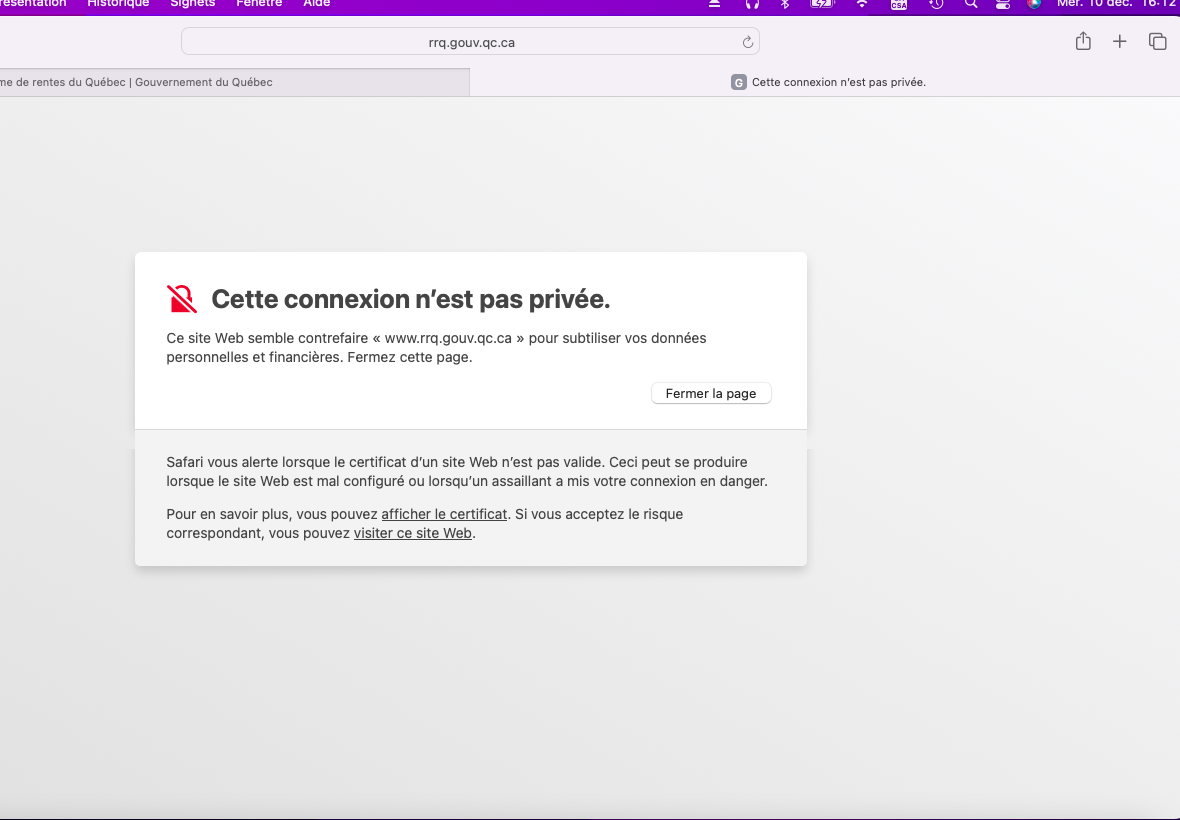1180x820 pixels.
Task: Click the 'Safari vous alerte lorsque le certificat' paragraph
Action: coord(467,472)
